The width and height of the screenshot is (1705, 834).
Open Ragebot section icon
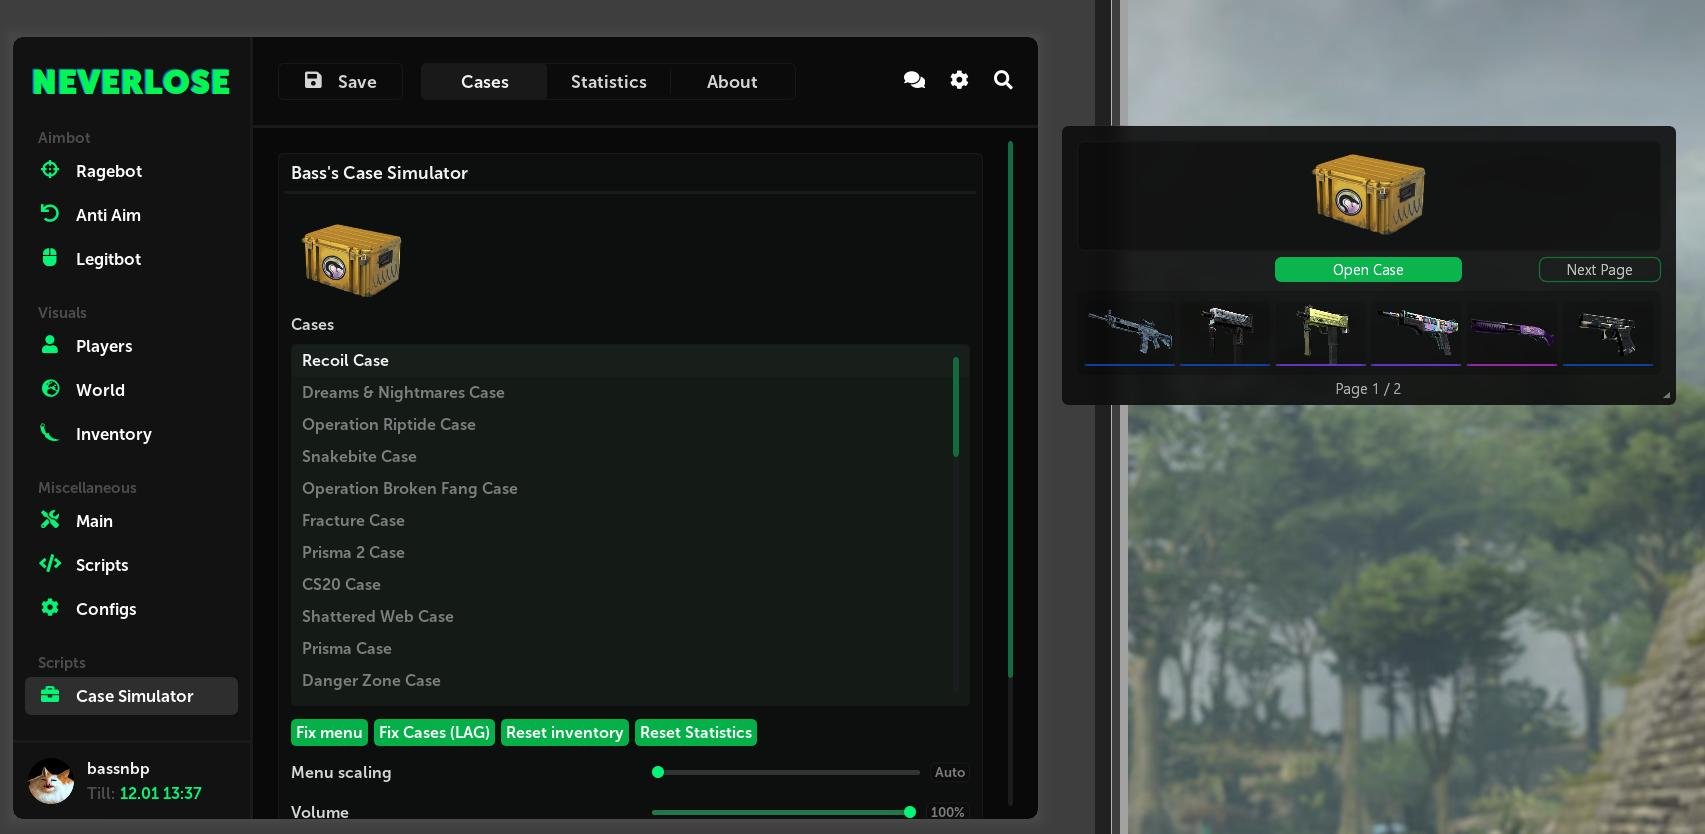pyautogui.click(x=50, y=170)
